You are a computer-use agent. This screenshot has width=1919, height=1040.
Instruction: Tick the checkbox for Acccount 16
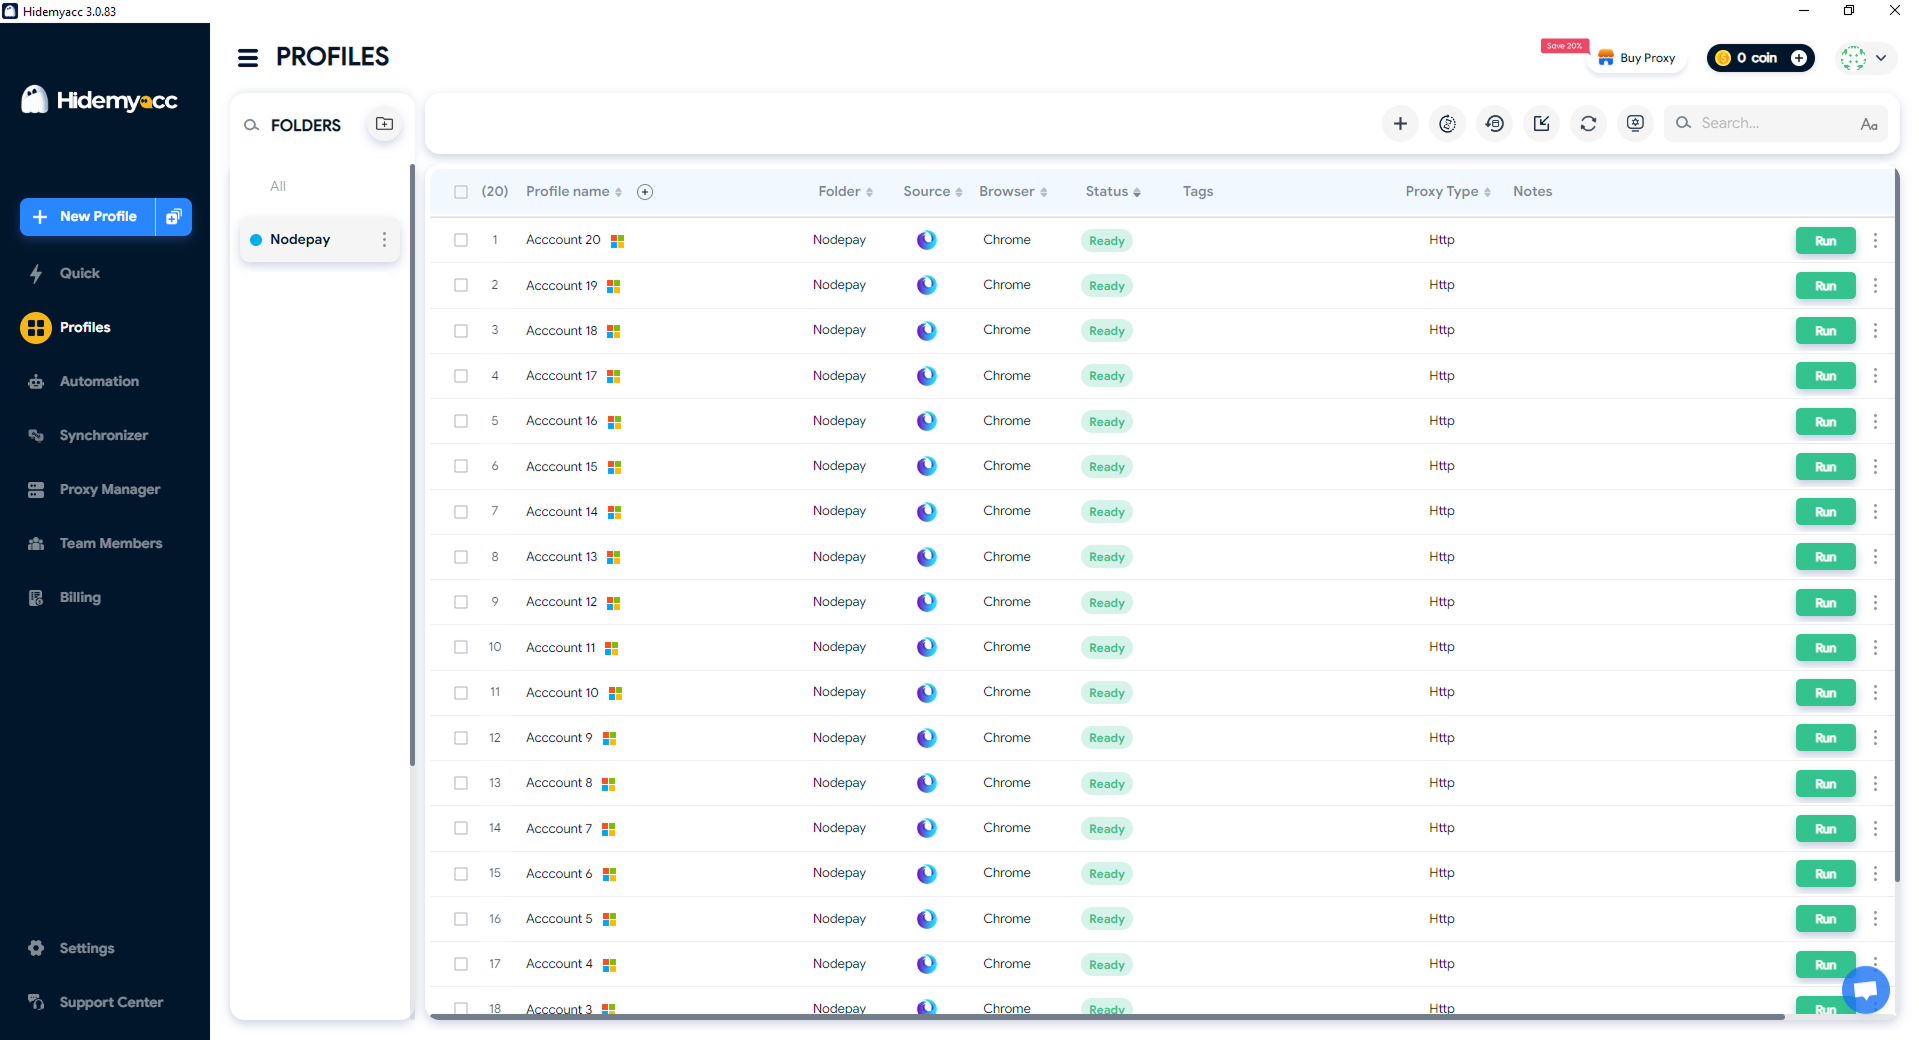tap(461, 421)
